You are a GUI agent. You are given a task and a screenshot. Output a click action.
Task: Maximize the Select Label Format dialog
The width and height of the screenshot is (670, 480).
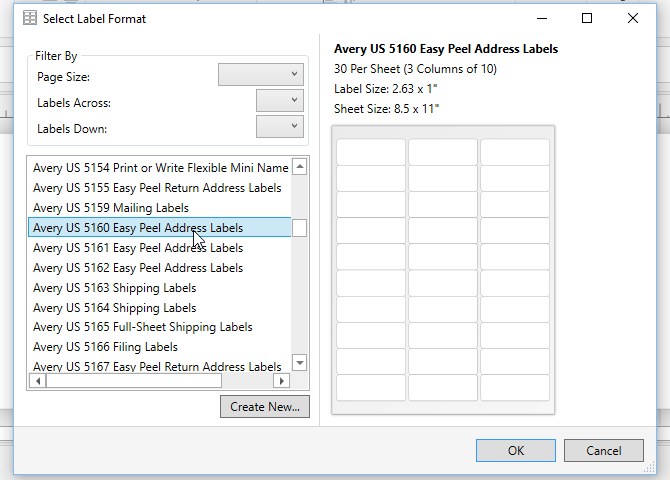point(587,18)
